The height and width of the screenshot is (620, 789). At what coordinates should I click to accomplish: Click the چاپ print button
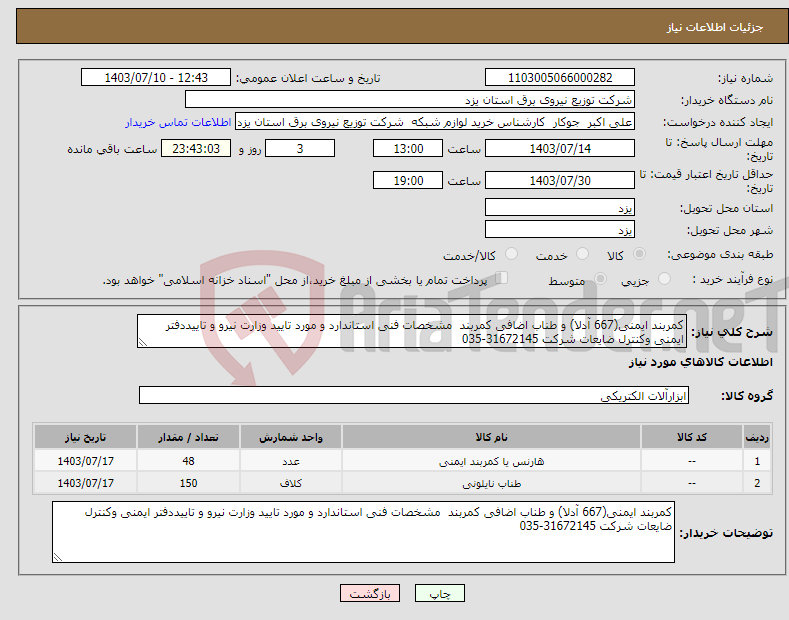click(439, 593)
